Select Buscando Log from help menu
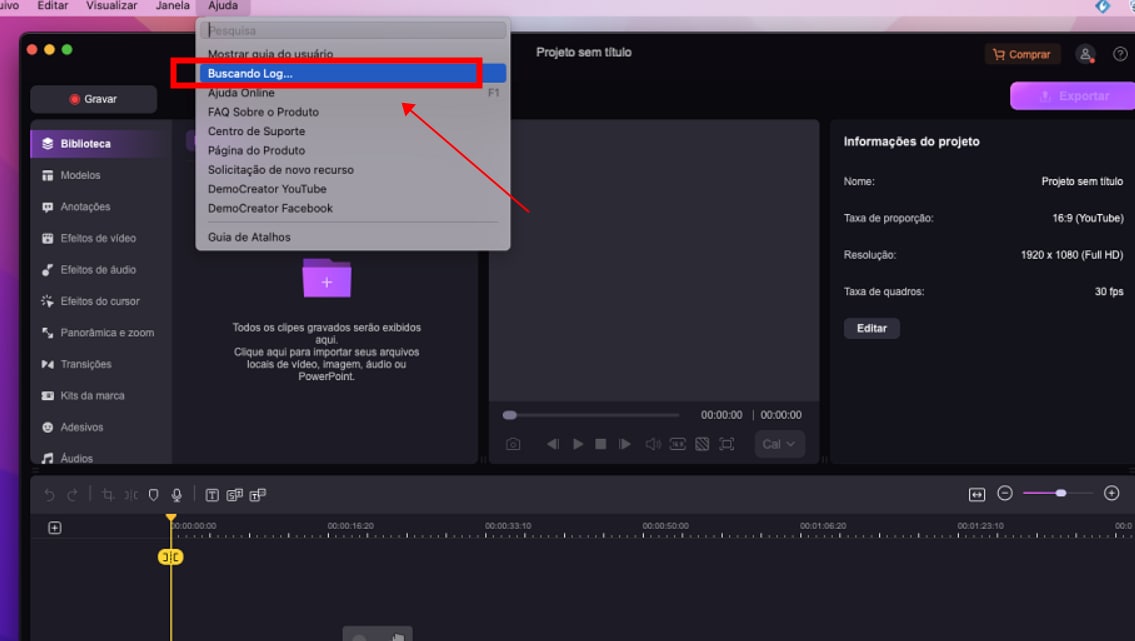 (x=250, y=73)
